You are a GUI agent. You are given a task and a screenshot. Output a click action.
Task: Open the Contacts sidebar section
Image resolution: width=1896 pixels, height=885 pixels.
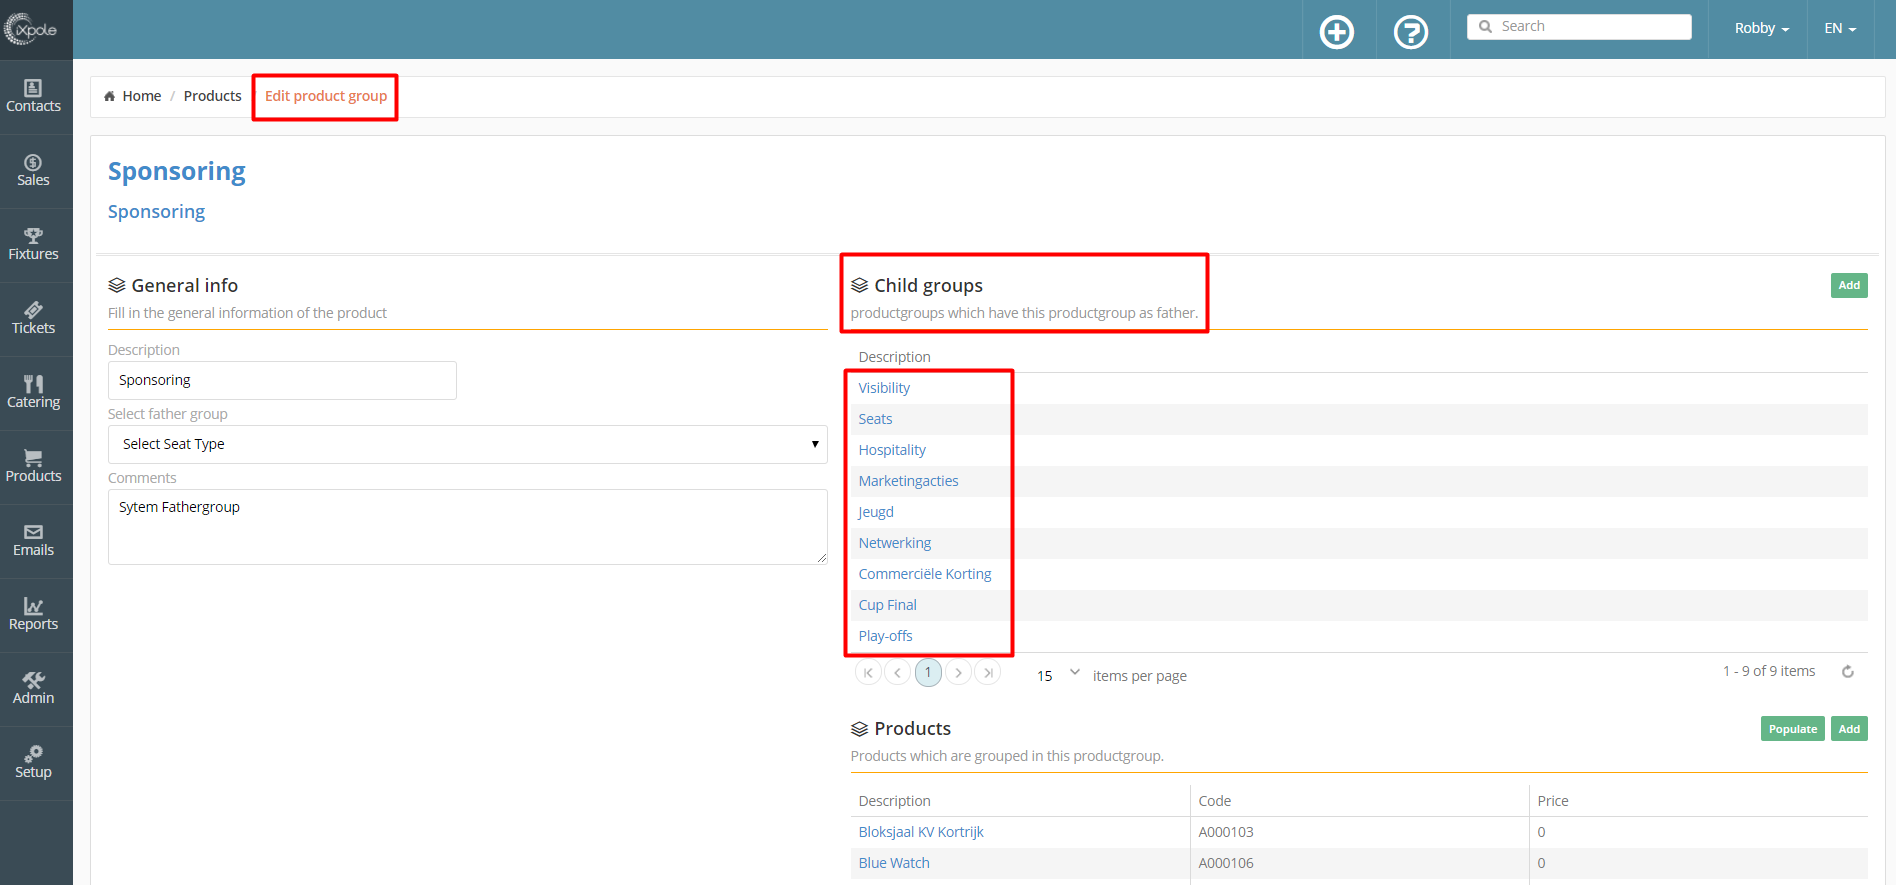33,97
